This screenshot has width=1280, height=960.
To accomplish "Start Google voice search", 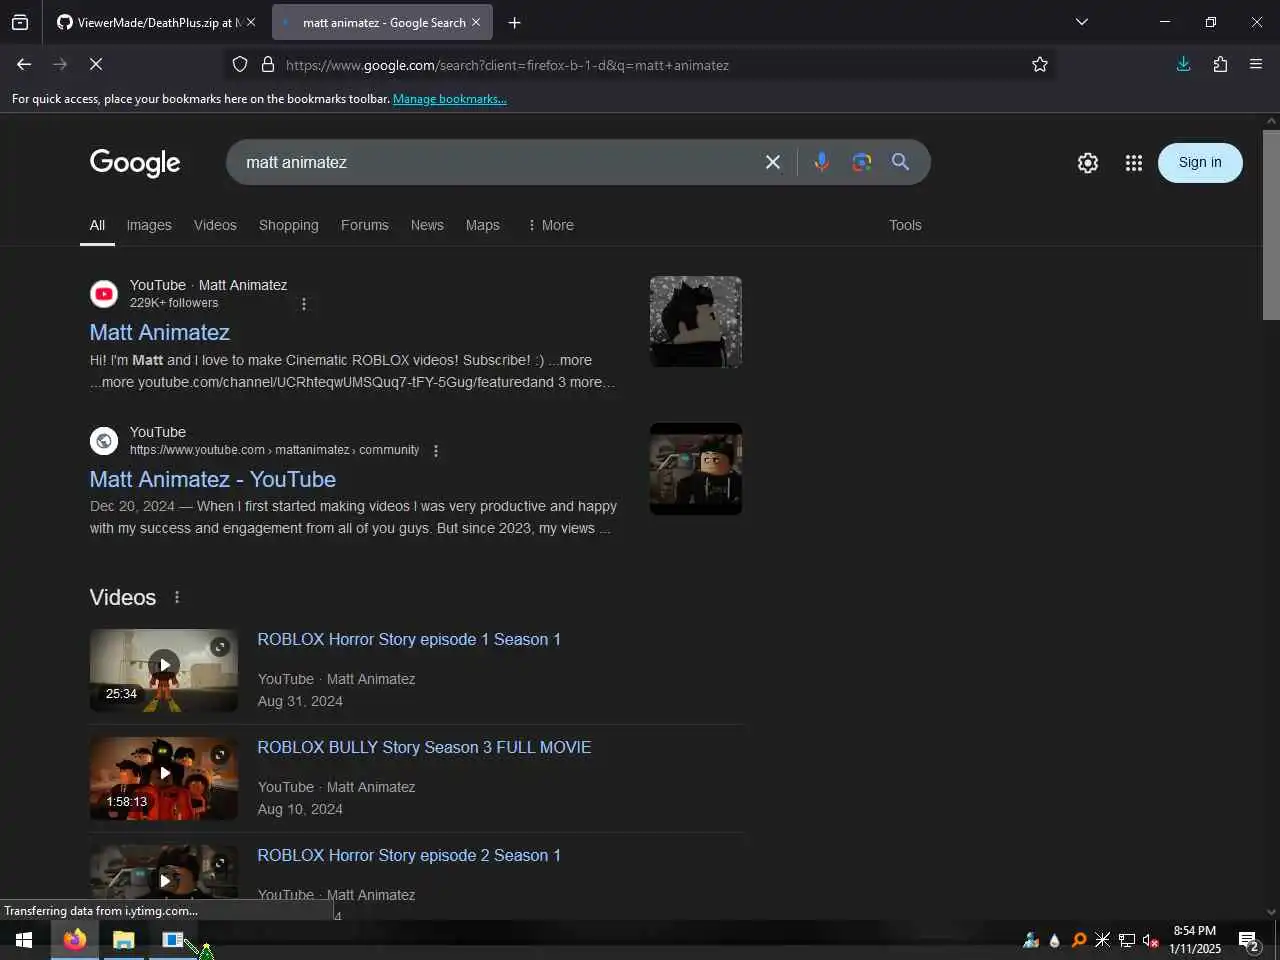I will (x=821, y=162).
